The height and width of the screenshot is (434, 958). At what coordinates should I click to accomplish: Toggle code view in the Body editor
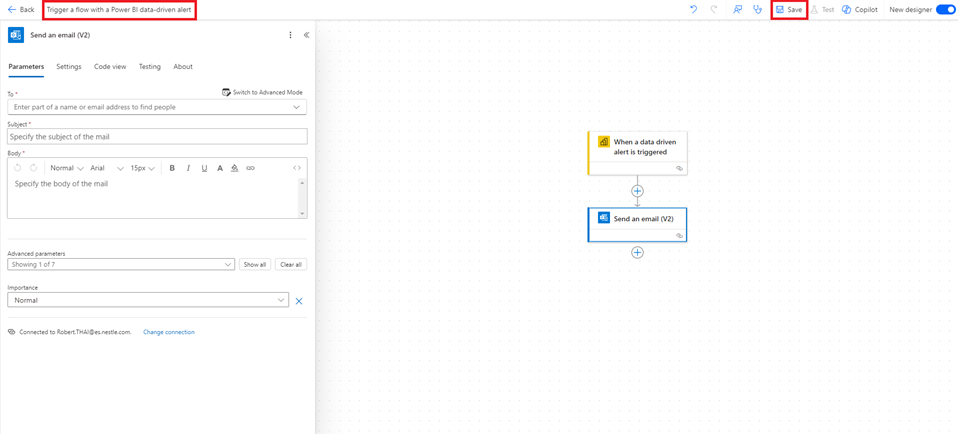point(297,168)
